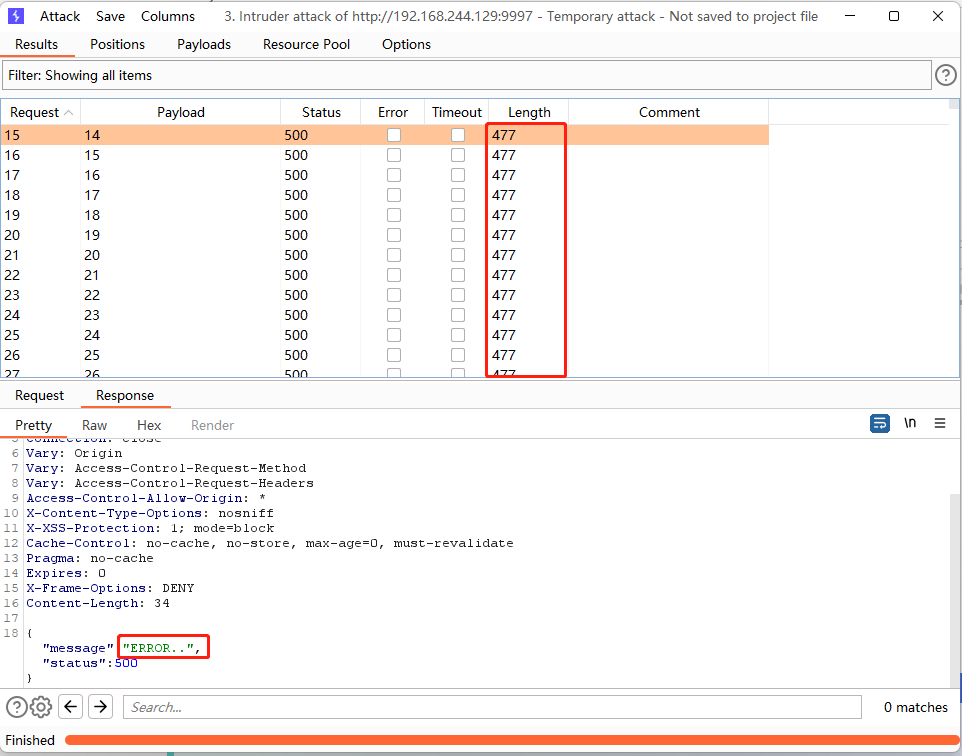Image resolution: width=962 pixels, height=756 pixels.
Task: Toggle Timeout checkbox for request 18
Action: point(458,195)
